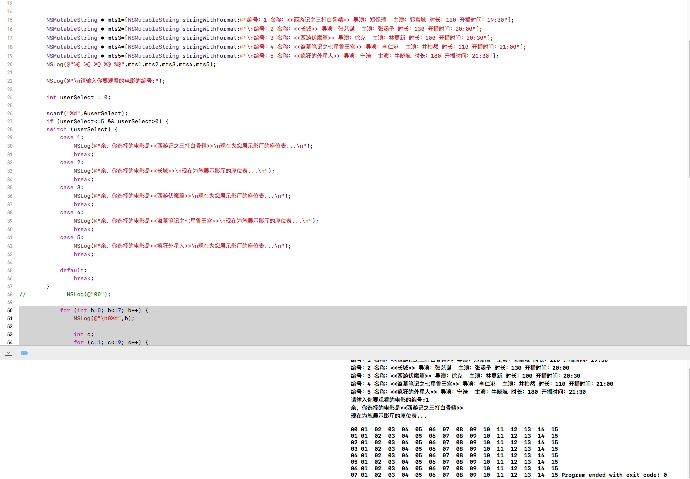This screenshot has width=690, height=479.
Task: Click the scanf userSelect code line
Action: tap(87, 113)
